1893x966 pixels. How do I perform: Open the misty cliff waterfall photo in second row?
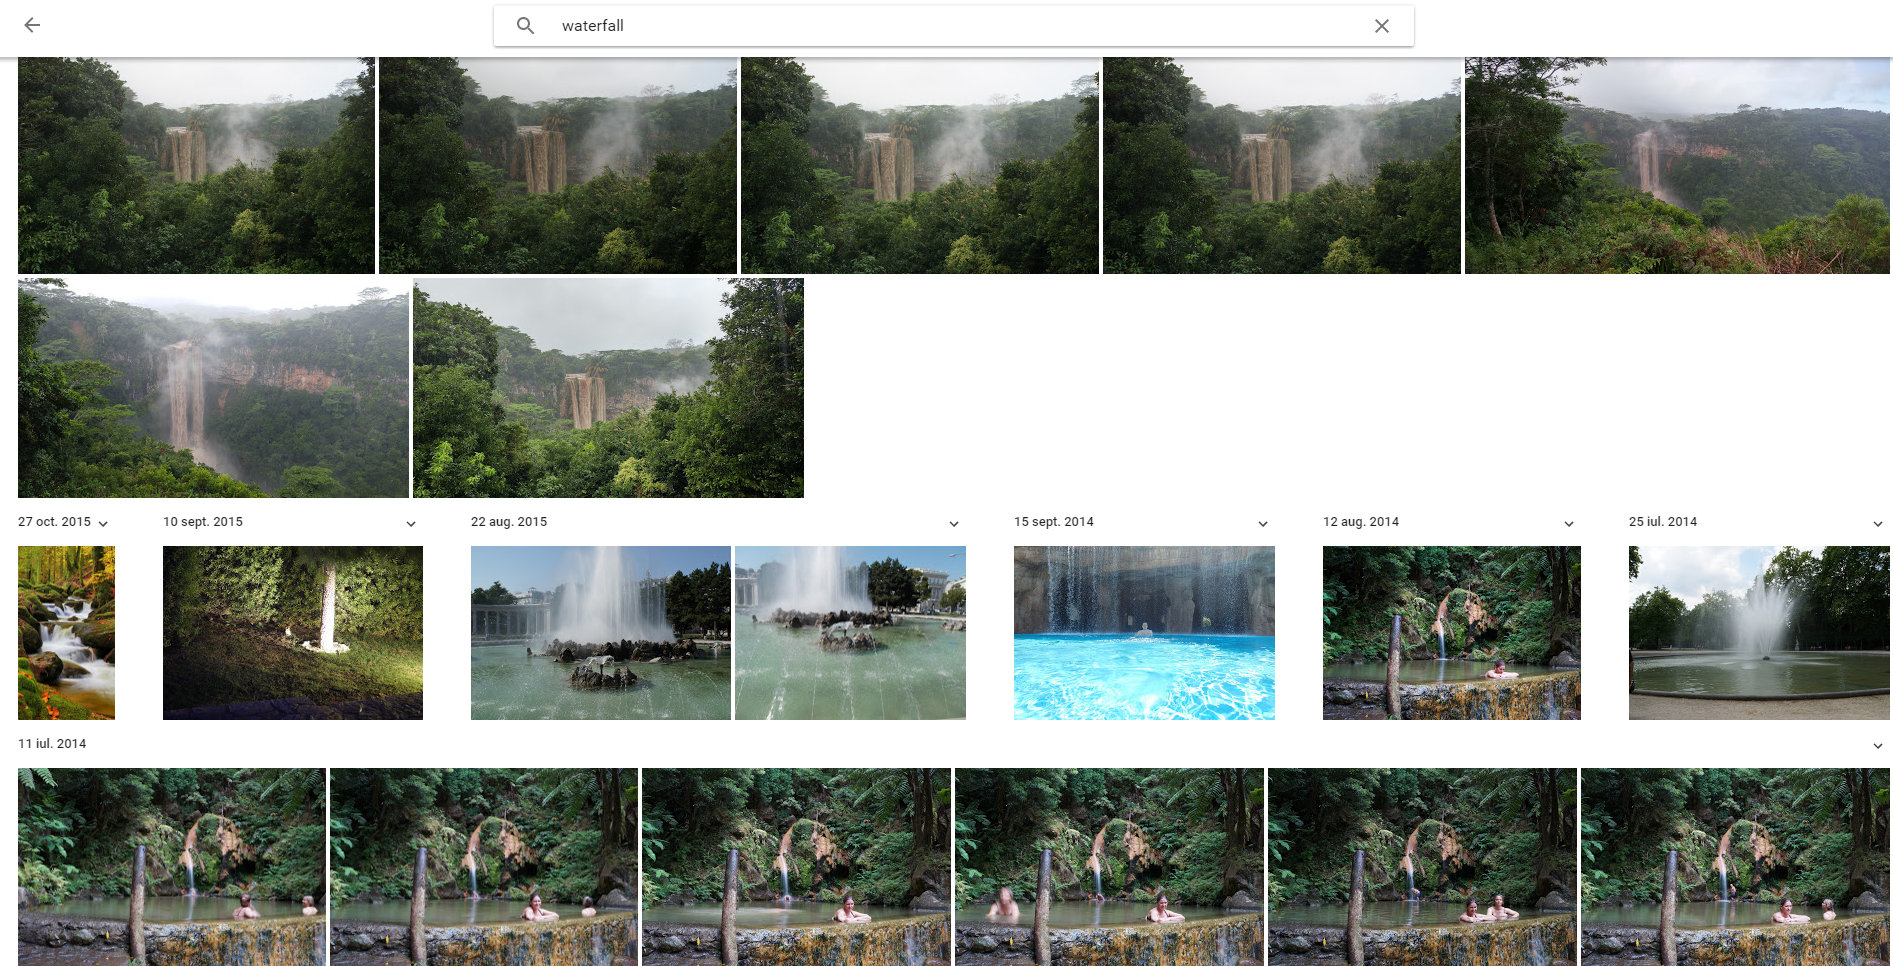coord(213,388)
